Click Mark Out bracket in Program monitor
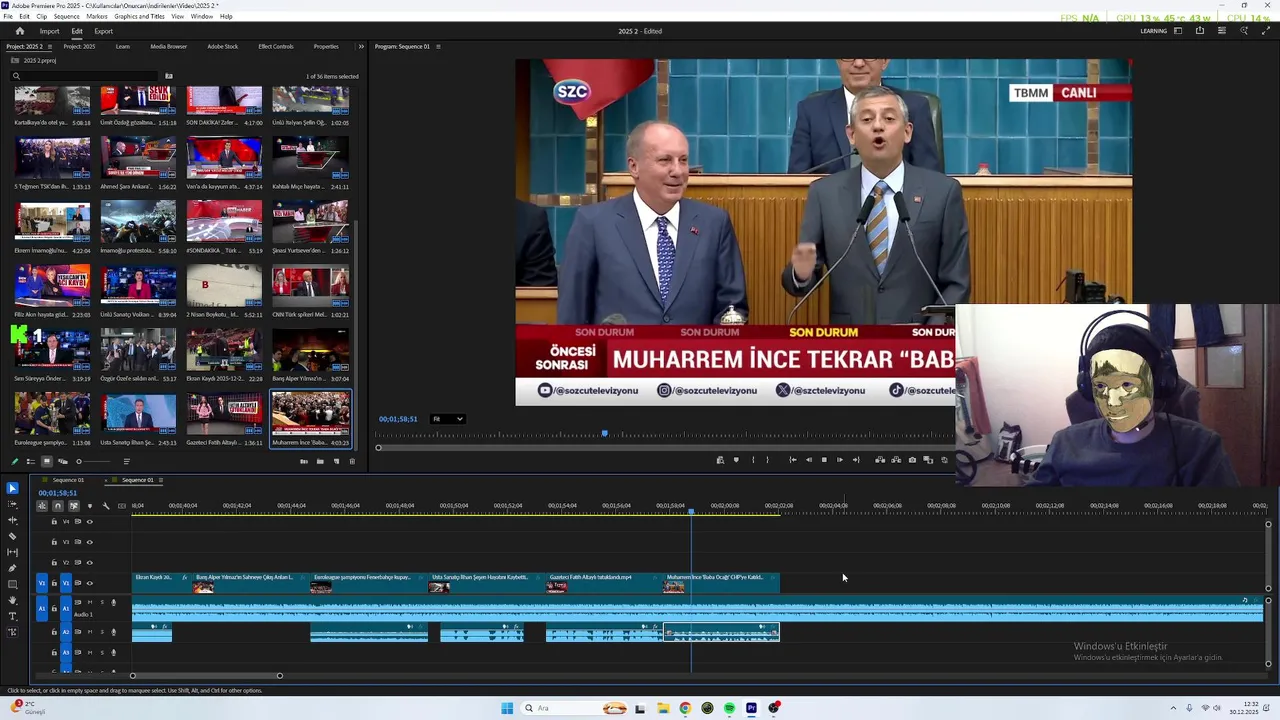 [x=767, y=460]
